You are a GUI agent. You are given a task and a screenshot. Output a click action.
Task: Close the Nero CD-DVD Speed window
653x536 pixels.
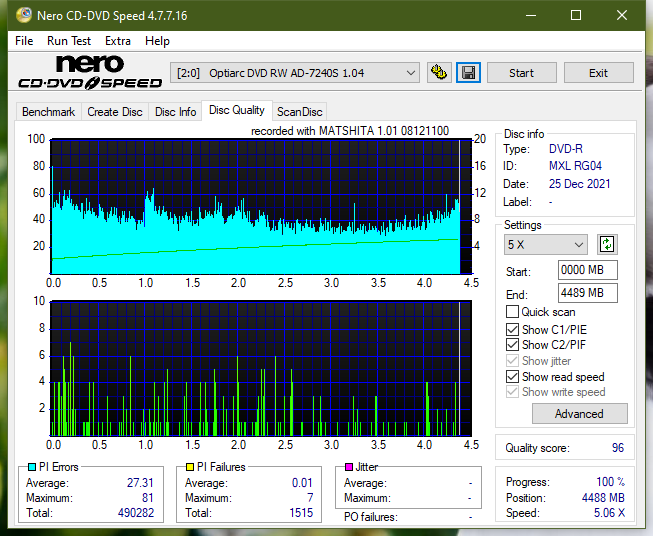[x=622, y=15]
